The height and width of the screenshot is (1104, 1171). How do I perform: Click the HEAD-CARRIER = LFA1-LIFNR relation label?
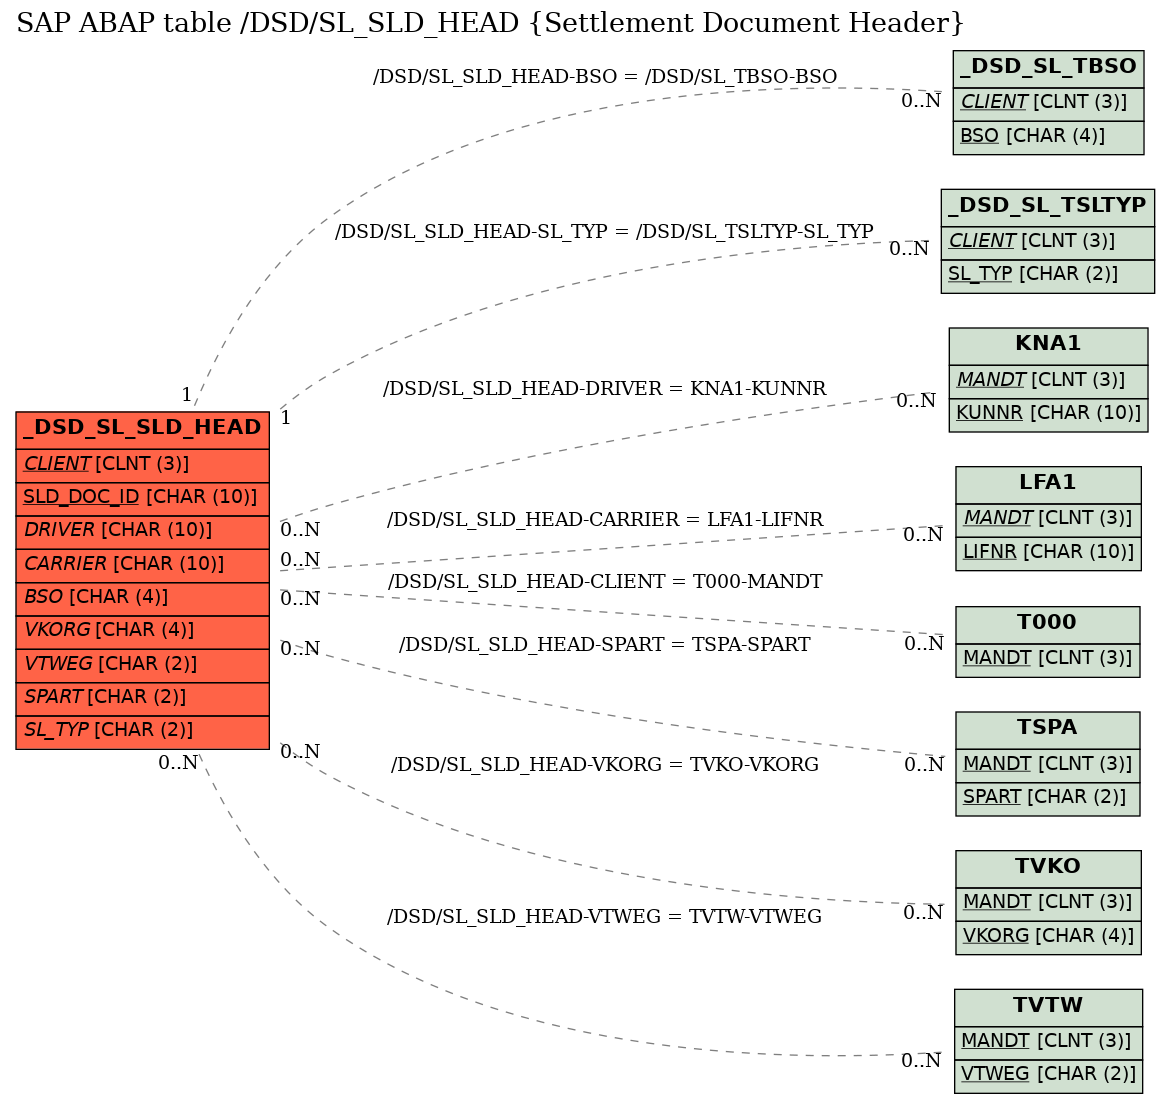pos(605,520)
